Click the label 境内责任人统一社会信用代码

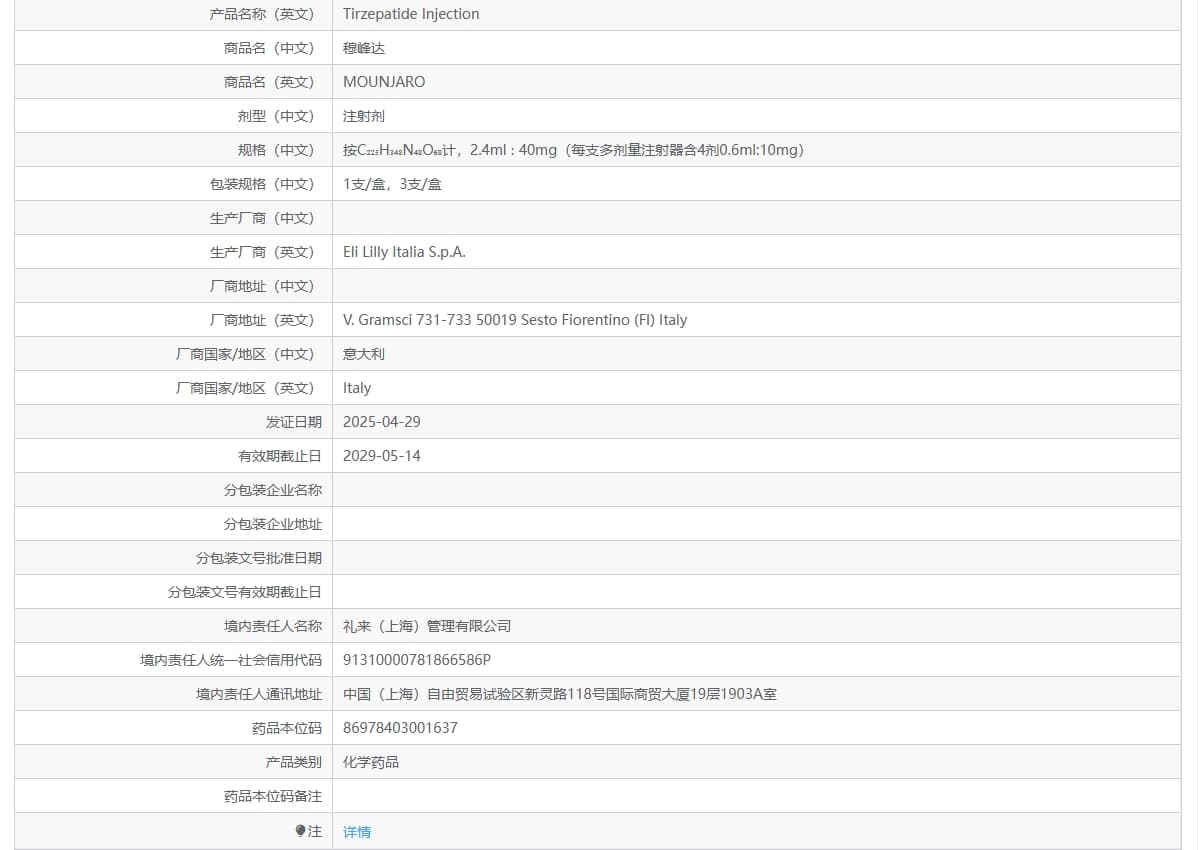coord(231,660)
